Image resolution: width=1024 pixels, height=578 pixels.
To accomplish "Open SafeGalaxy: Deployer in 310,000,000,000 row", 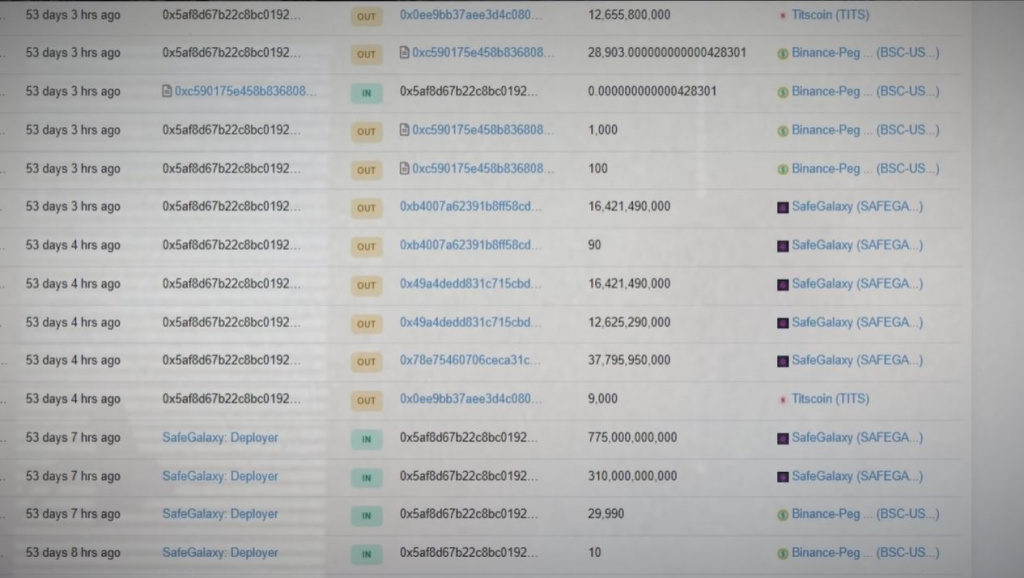I will [220, 476].
